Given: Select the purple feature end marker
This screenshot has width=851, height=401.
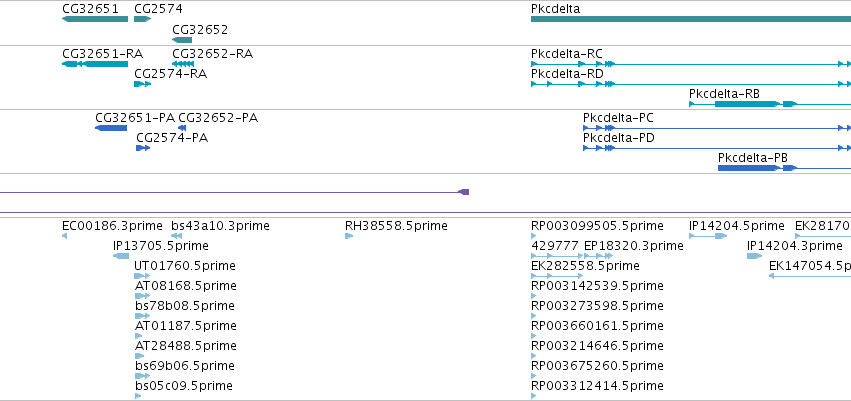Looking at the screenshot, I should point(463,192).
